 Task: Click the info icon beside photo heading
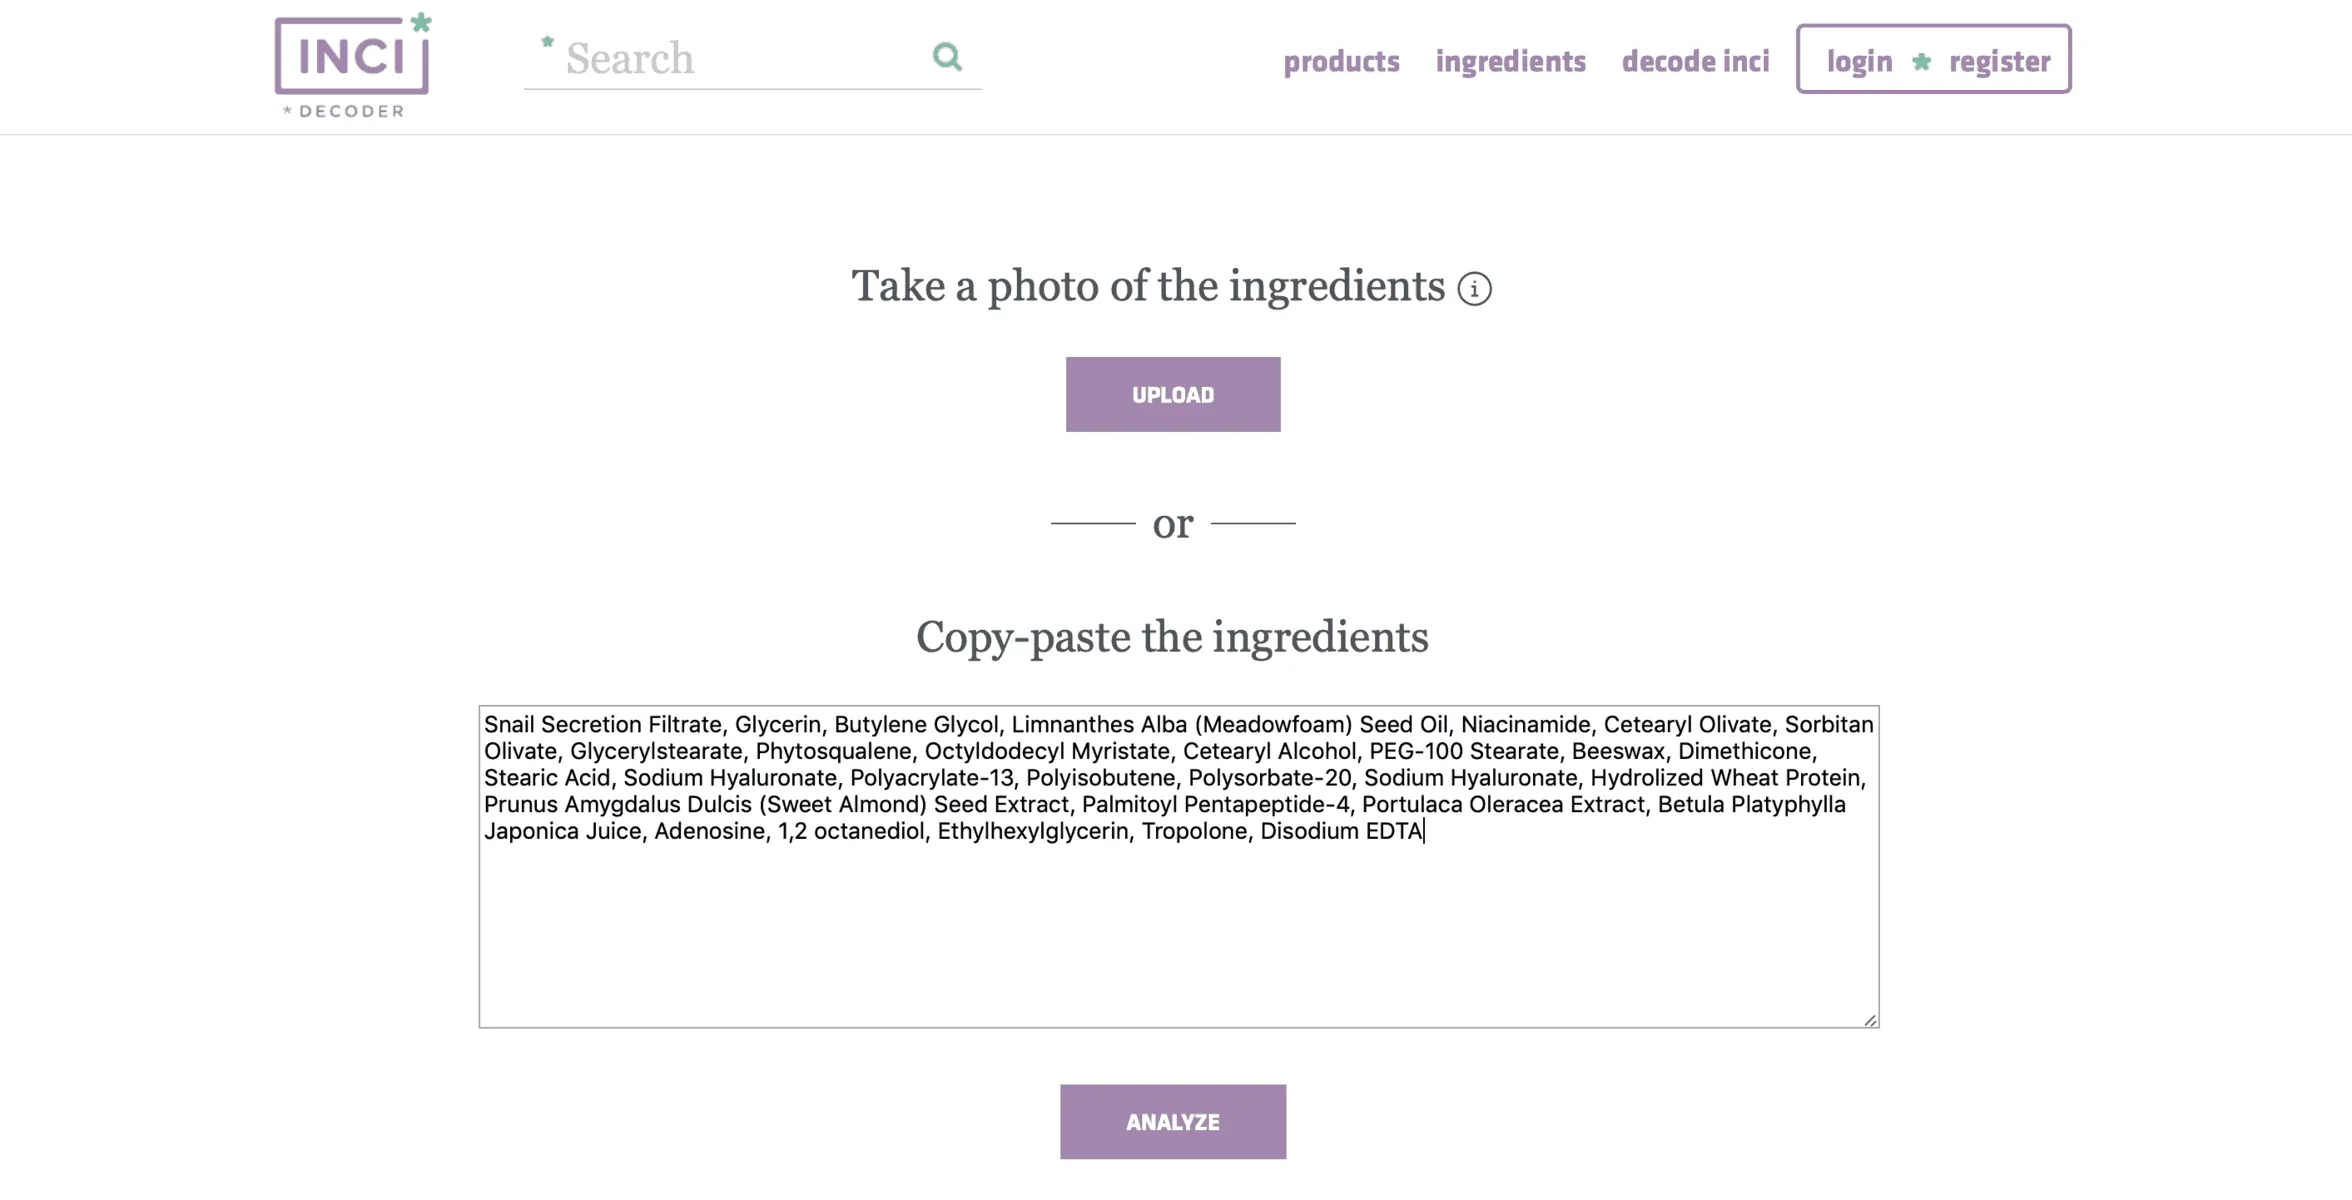[x=1474, y=289]
